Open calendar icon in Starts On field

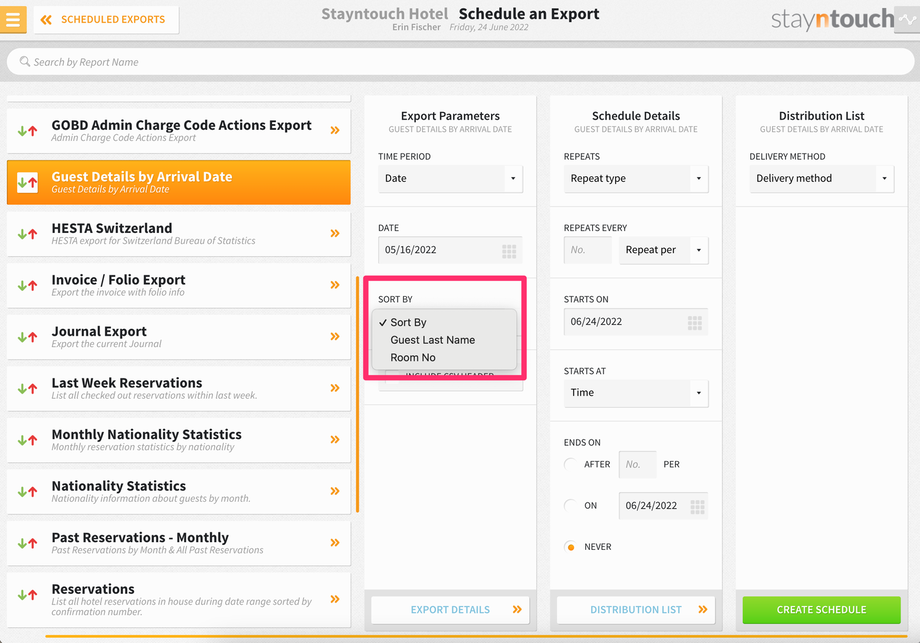pos(695,323)
